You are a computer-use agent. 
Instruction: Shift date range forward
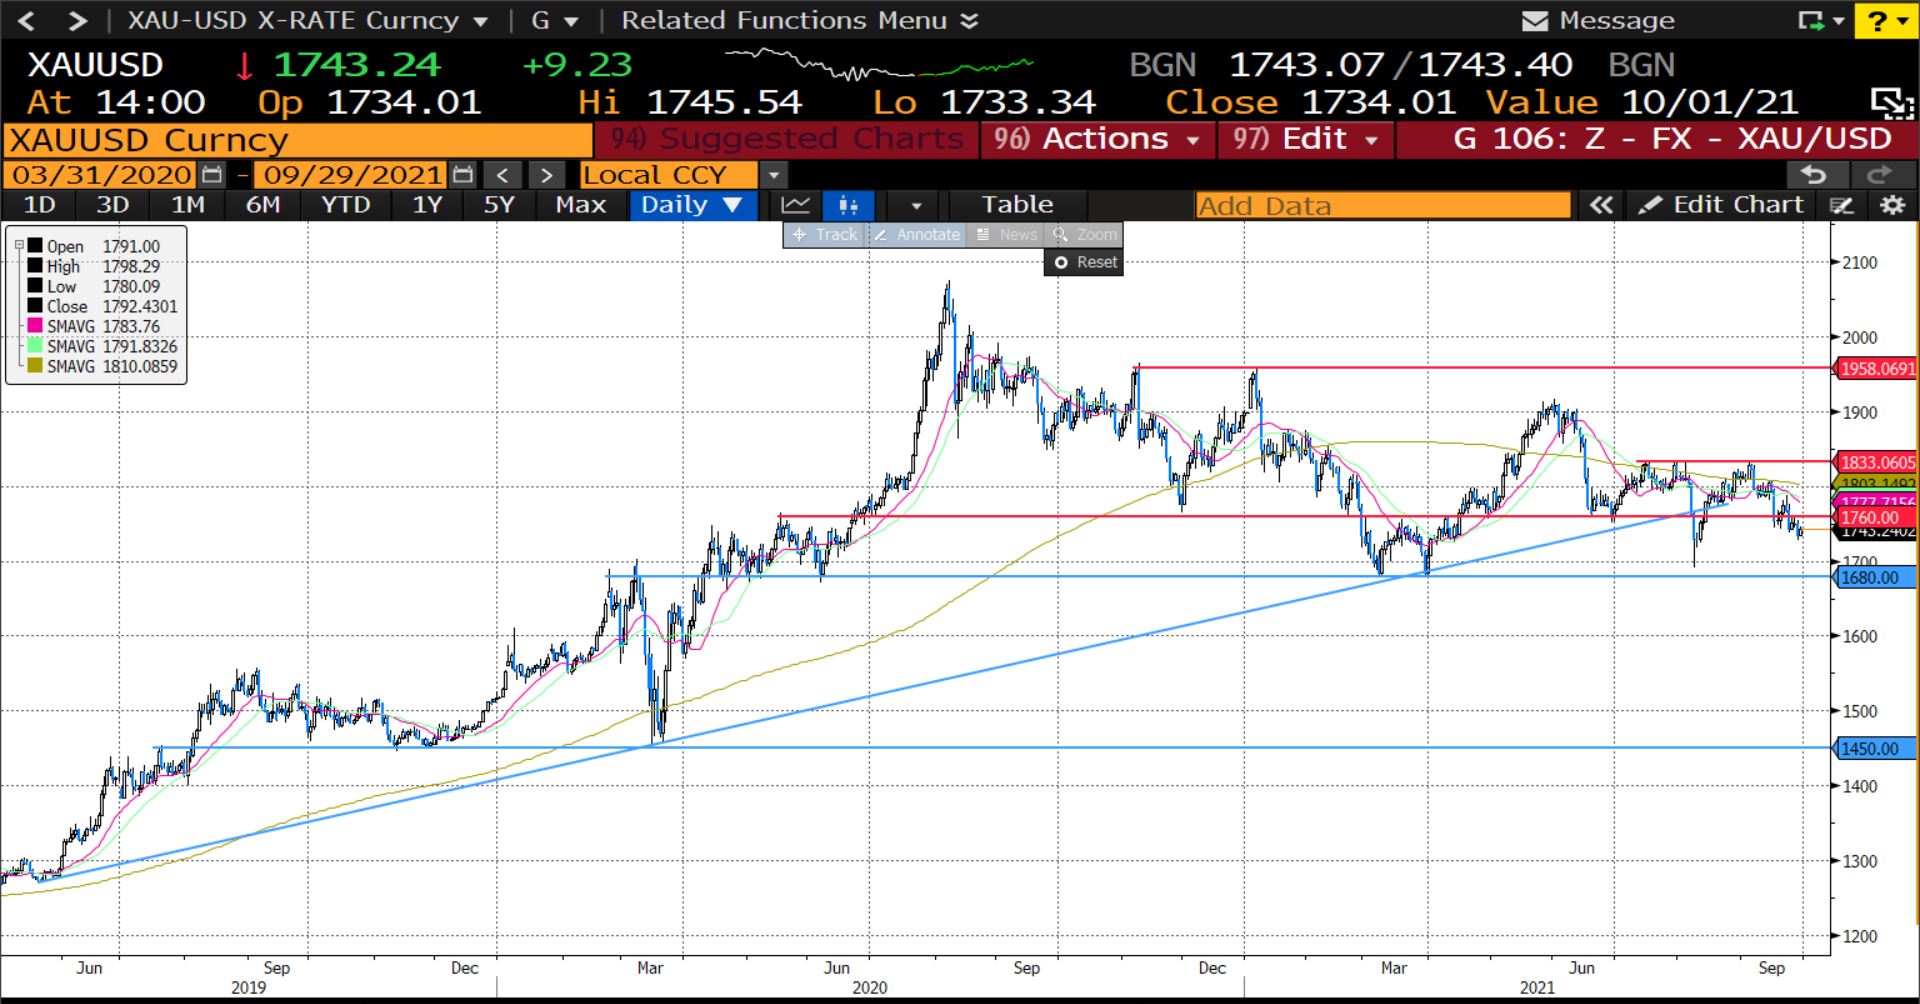546,175
